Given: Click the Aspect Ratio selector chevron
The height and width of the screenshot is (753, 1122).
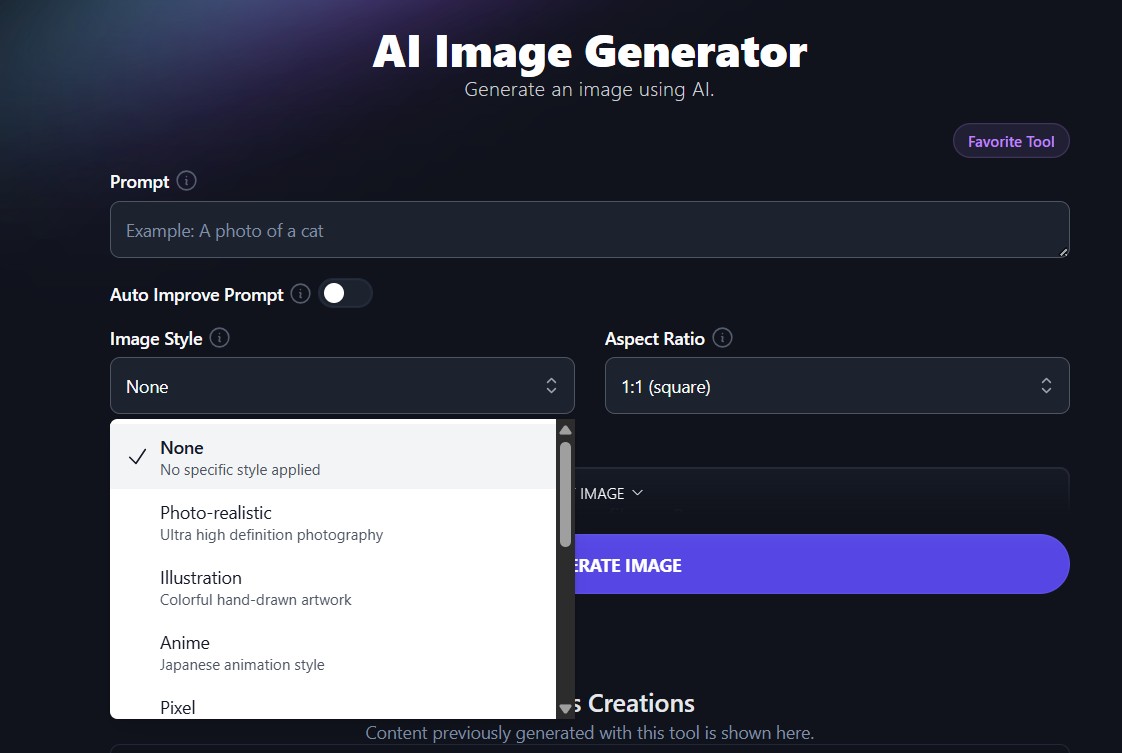Looking at the screenshot, I should tap(1046, 385).
